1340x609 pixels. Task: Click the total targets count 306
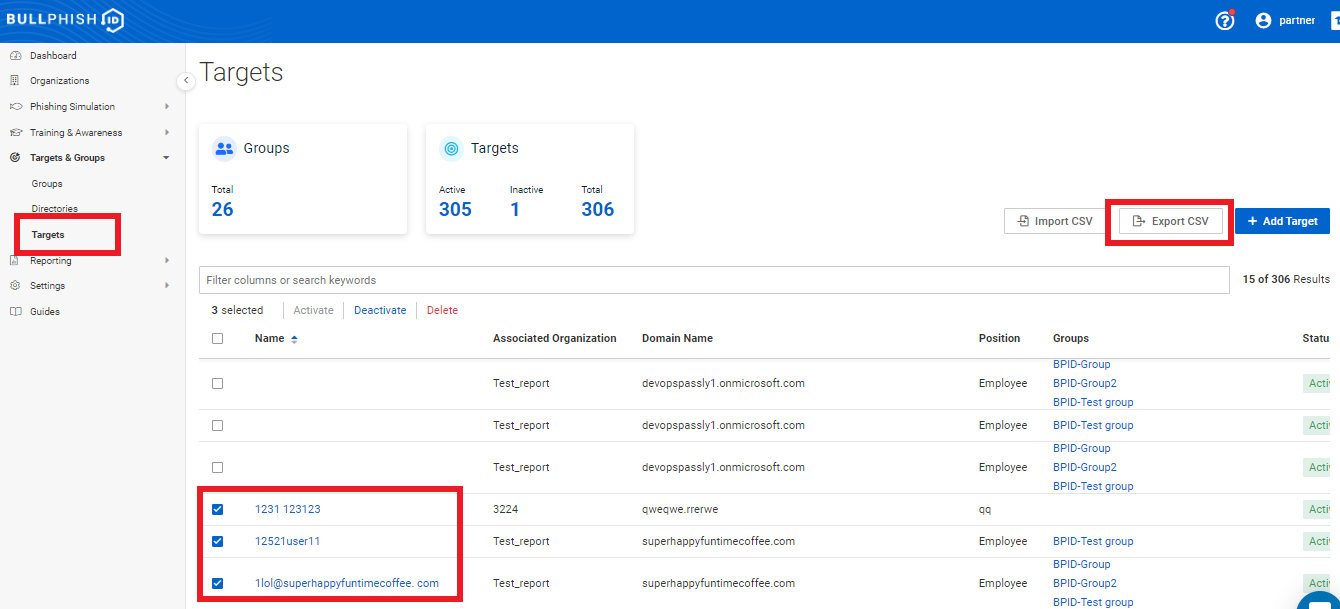[x=598, y=210]
